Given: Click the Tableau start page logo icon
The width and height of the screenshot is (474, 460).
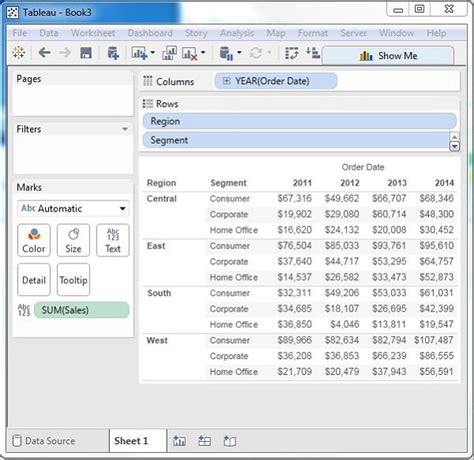Looking at the screenshot, I should (x=19, y=53).
